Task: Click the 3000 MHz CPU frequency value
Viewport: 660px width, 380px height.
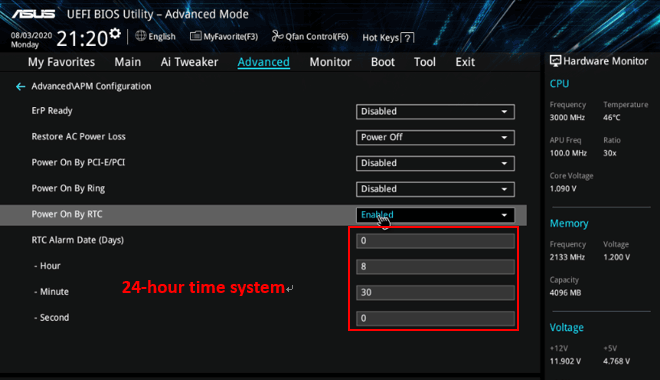Action: (x=567, y=117)
